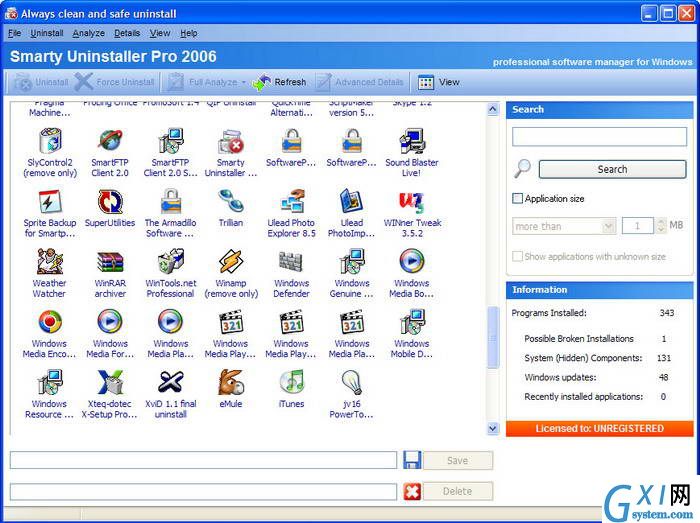Select eMule program icon
The width and height of the screenshot is (700, 523).
(x=231, y=382)
